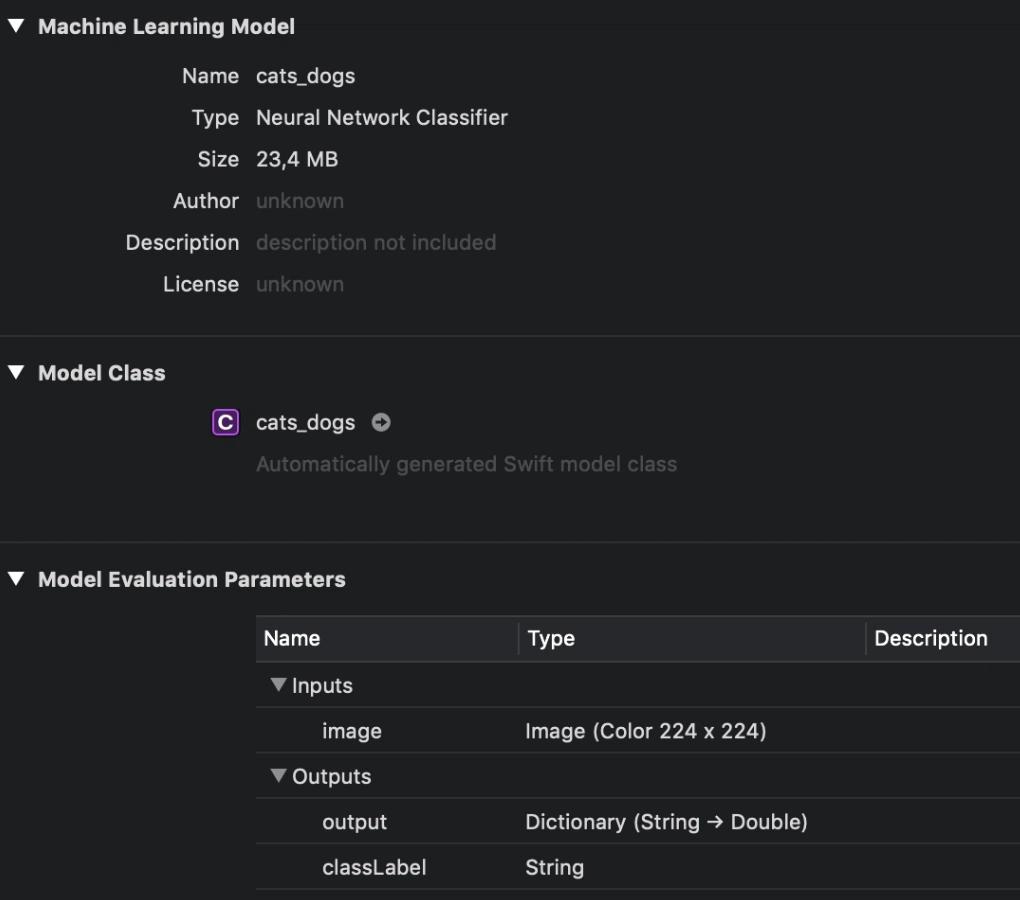Select the image input row
The width and height of the screenshot is (1020, 900).
(x=352, y=732)
